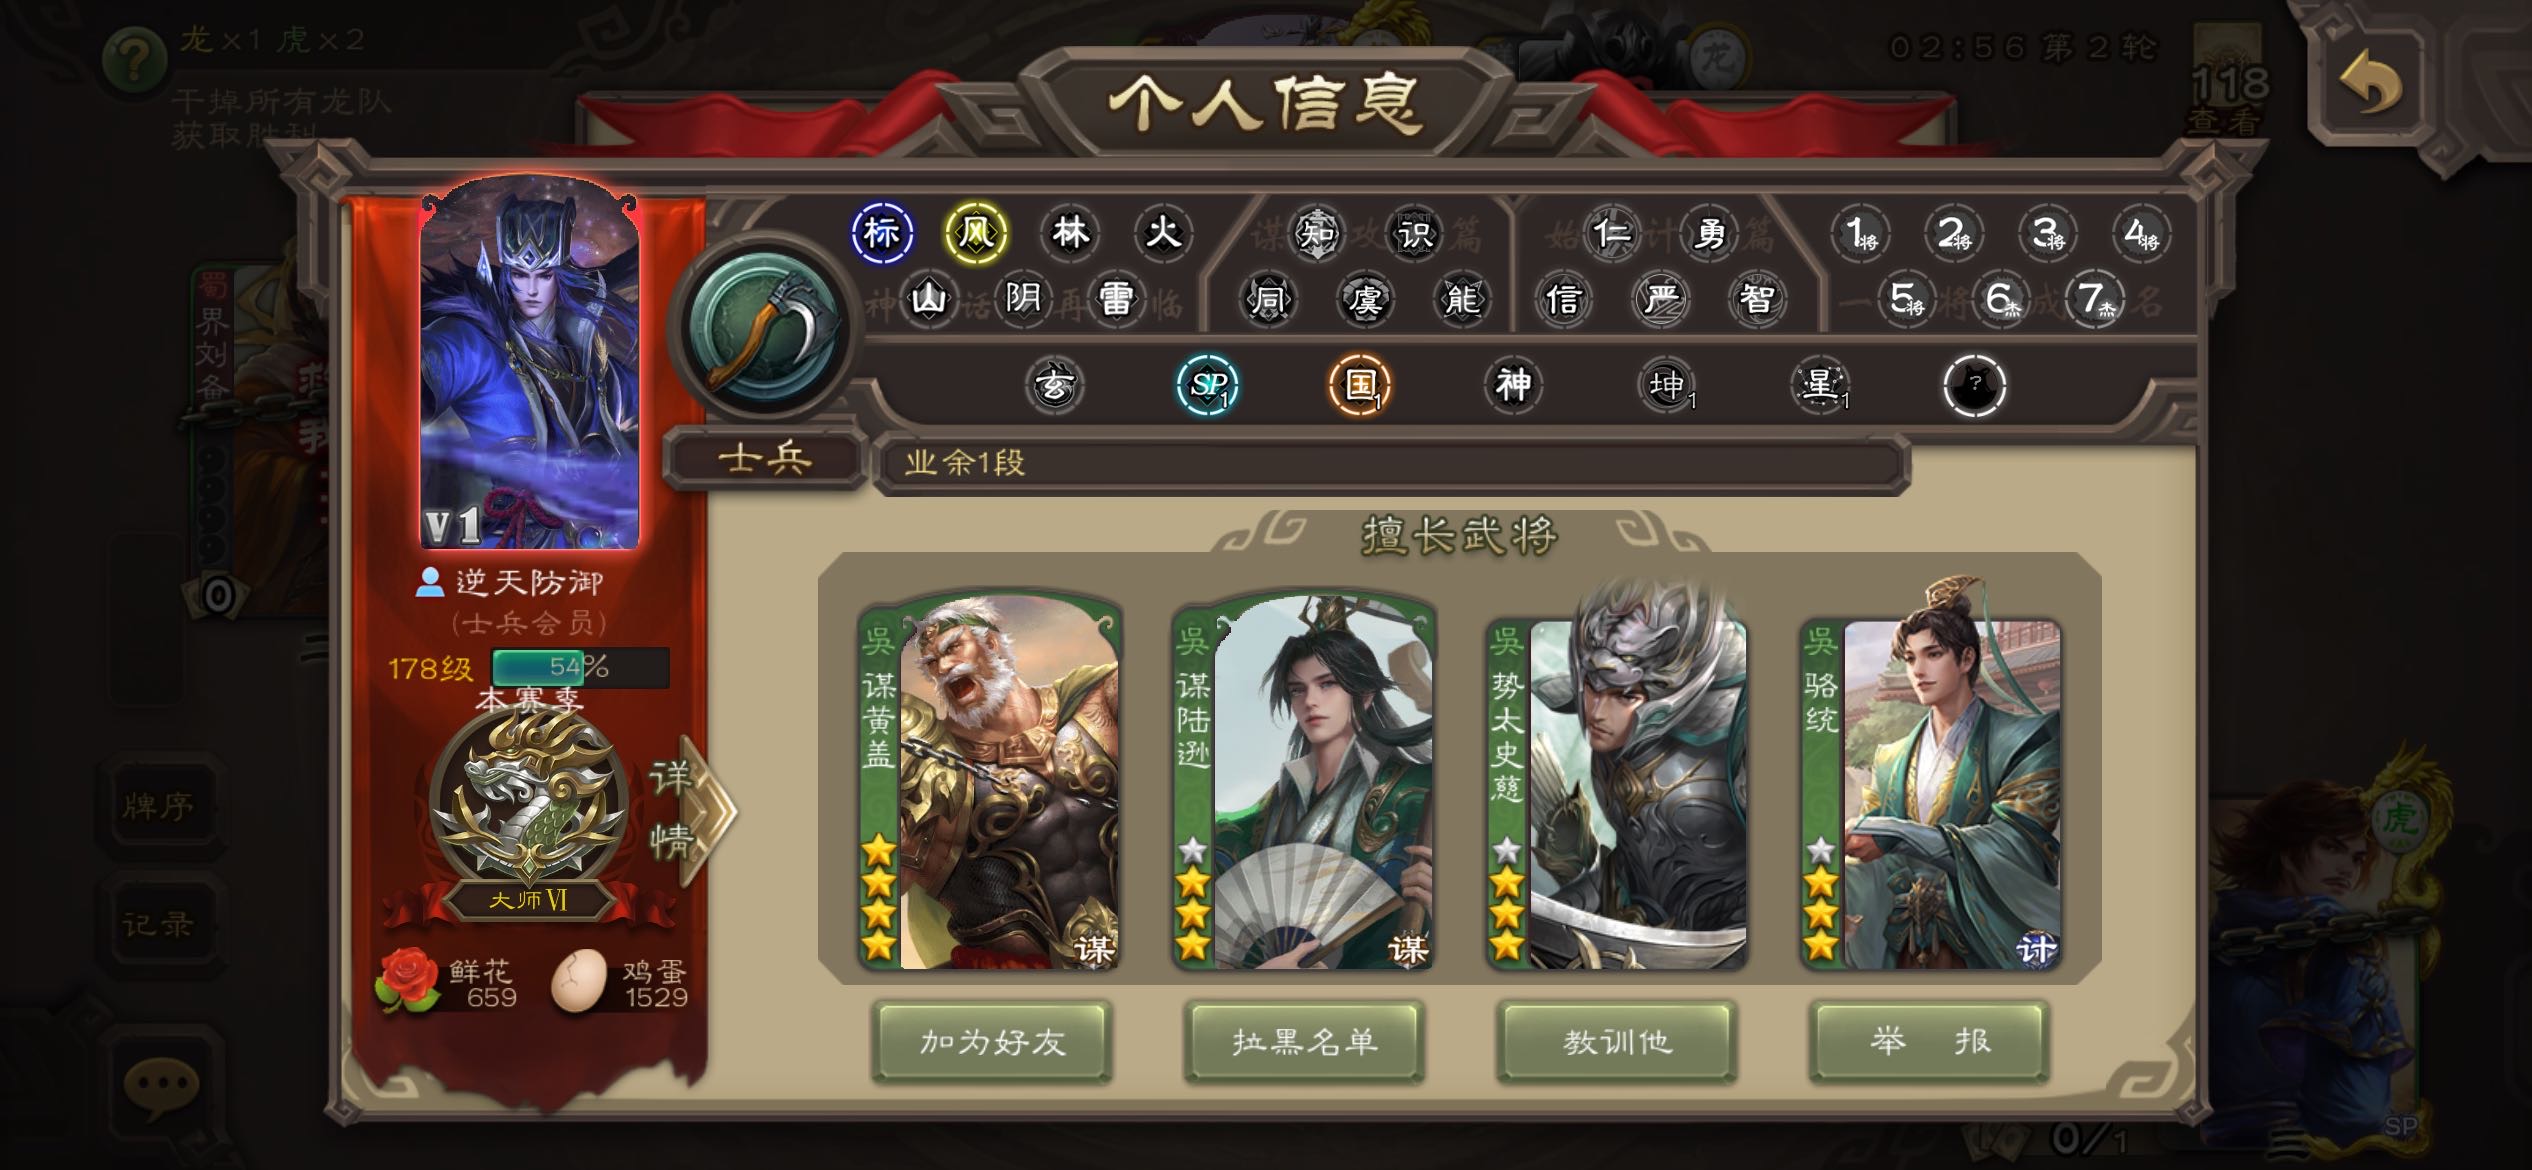Click the 54% experience progress bar

(580, 668)
